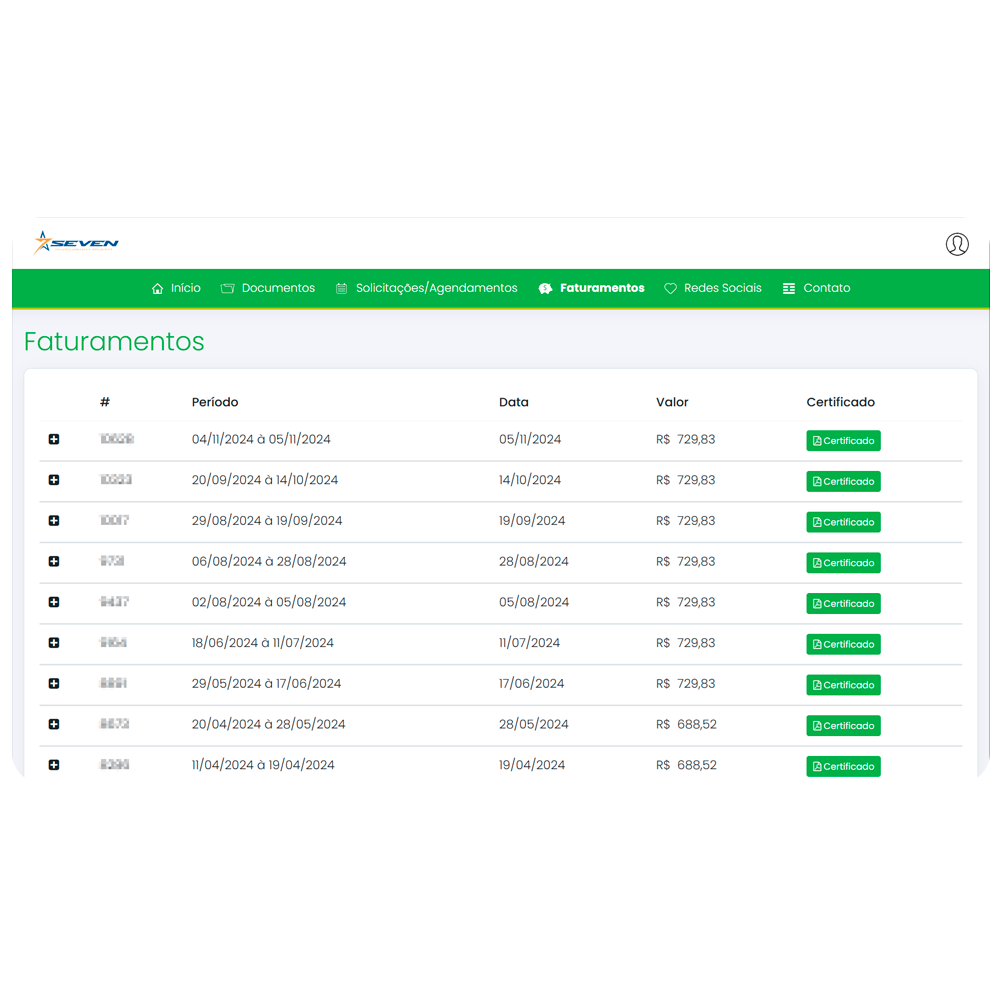Click the list icon beside Contato
This screenshot has height=1000, width=1000.
pyautogui.click(x=789, y=288)
